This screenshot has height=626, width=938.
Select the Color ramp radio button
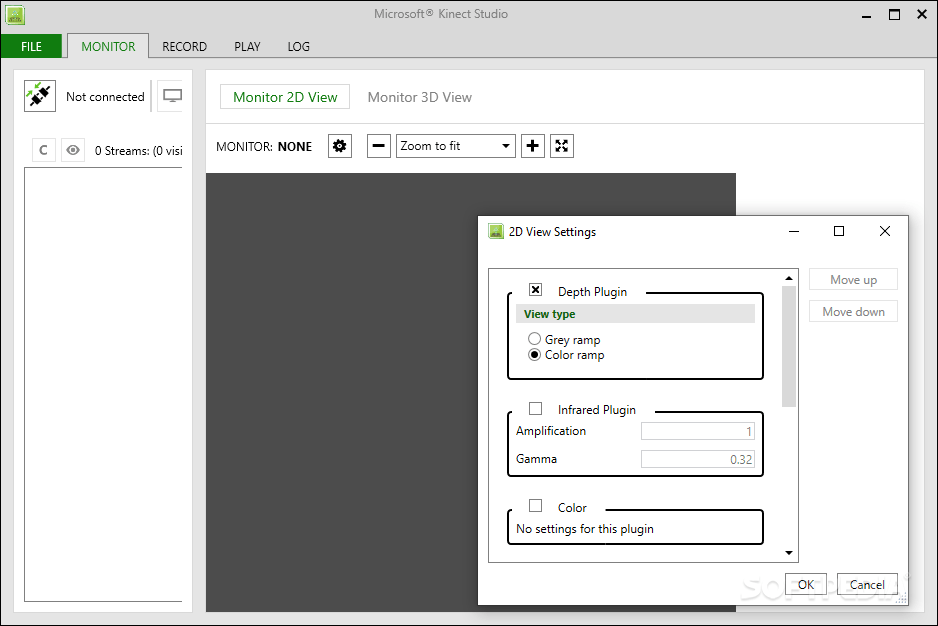coord(534,354)
